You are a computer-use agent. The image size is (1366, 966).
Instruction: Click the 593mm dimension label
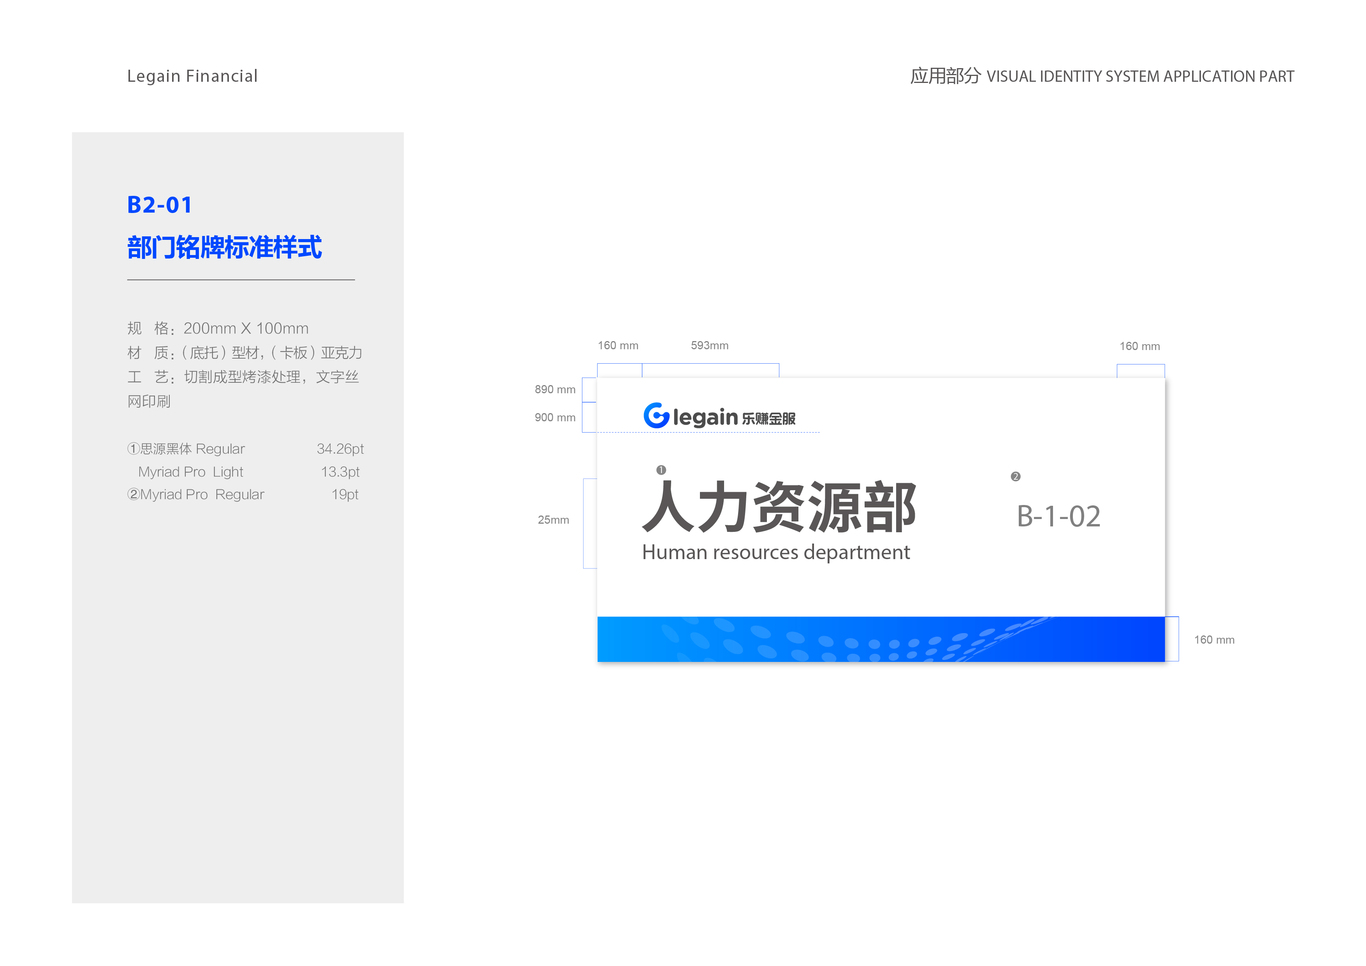[710, 345]
